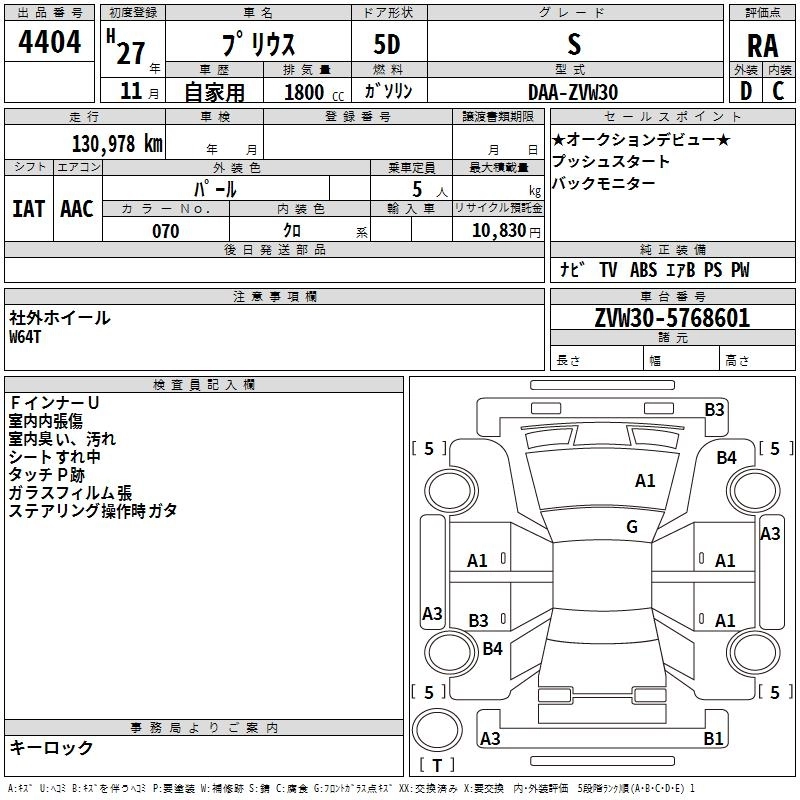Click the mileage value 130,978 km
Screen dimensions: 800x800
tap(117, 143)
